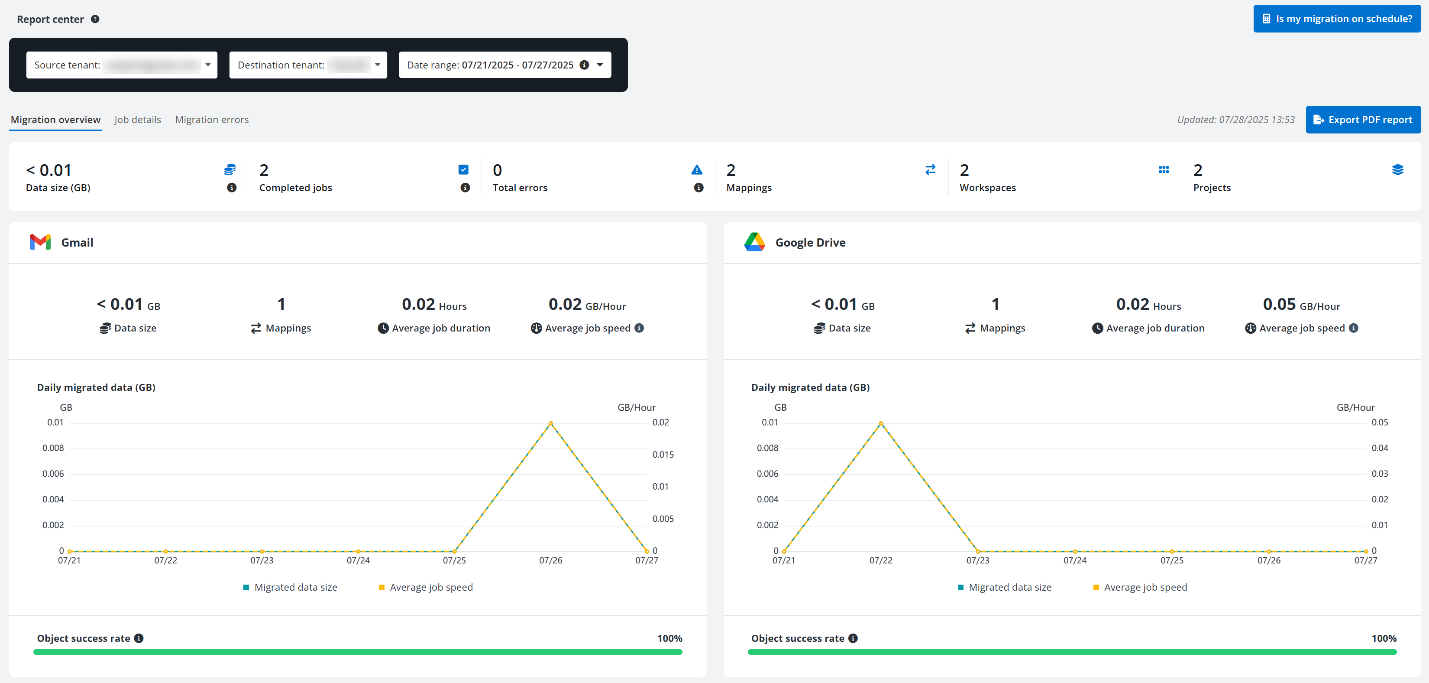Switch to the Job details tab
The width and height of the screenshot is (1429, 683).
[137, 118]
